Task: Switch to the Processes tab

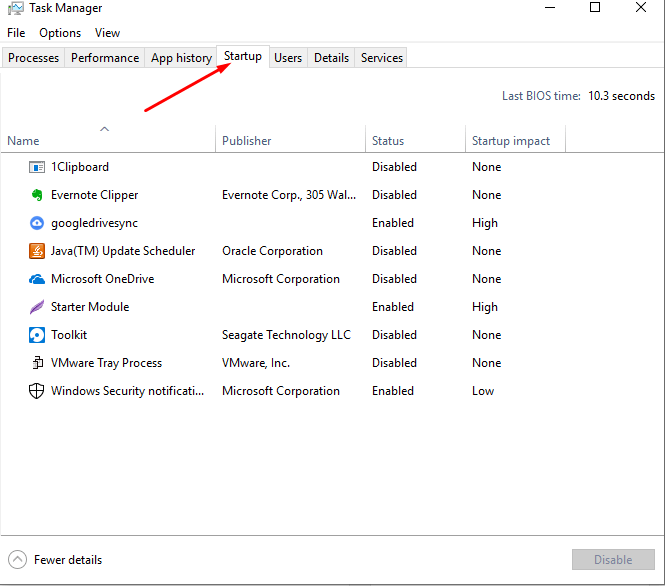Action: click(34, 58)
